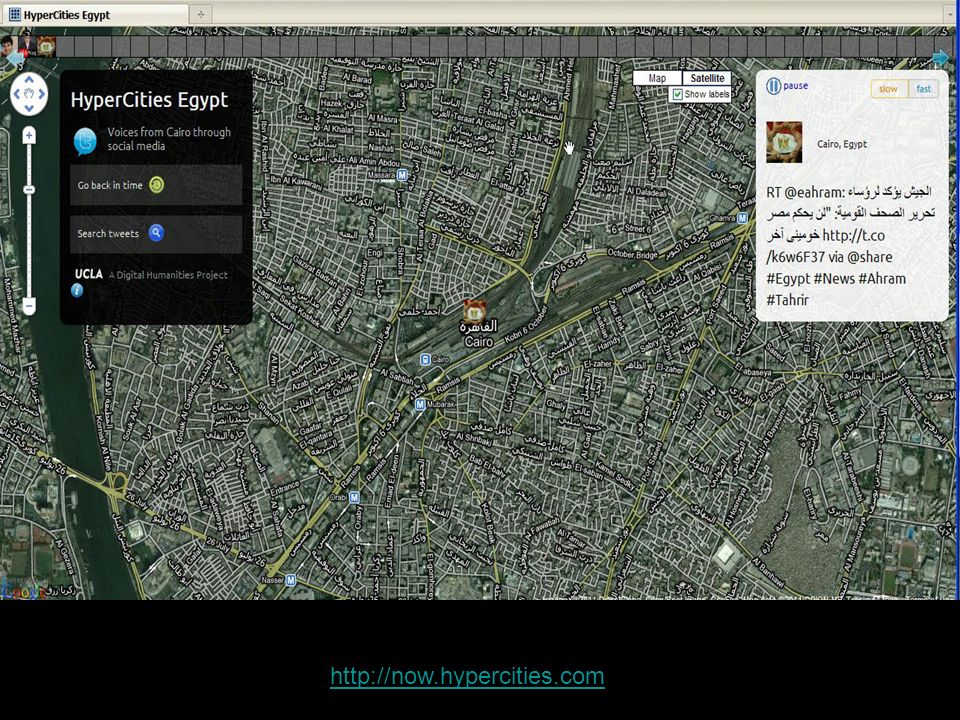Click the @eahram mention
This screenshot has height=720, width=960.
click(814, 192)
